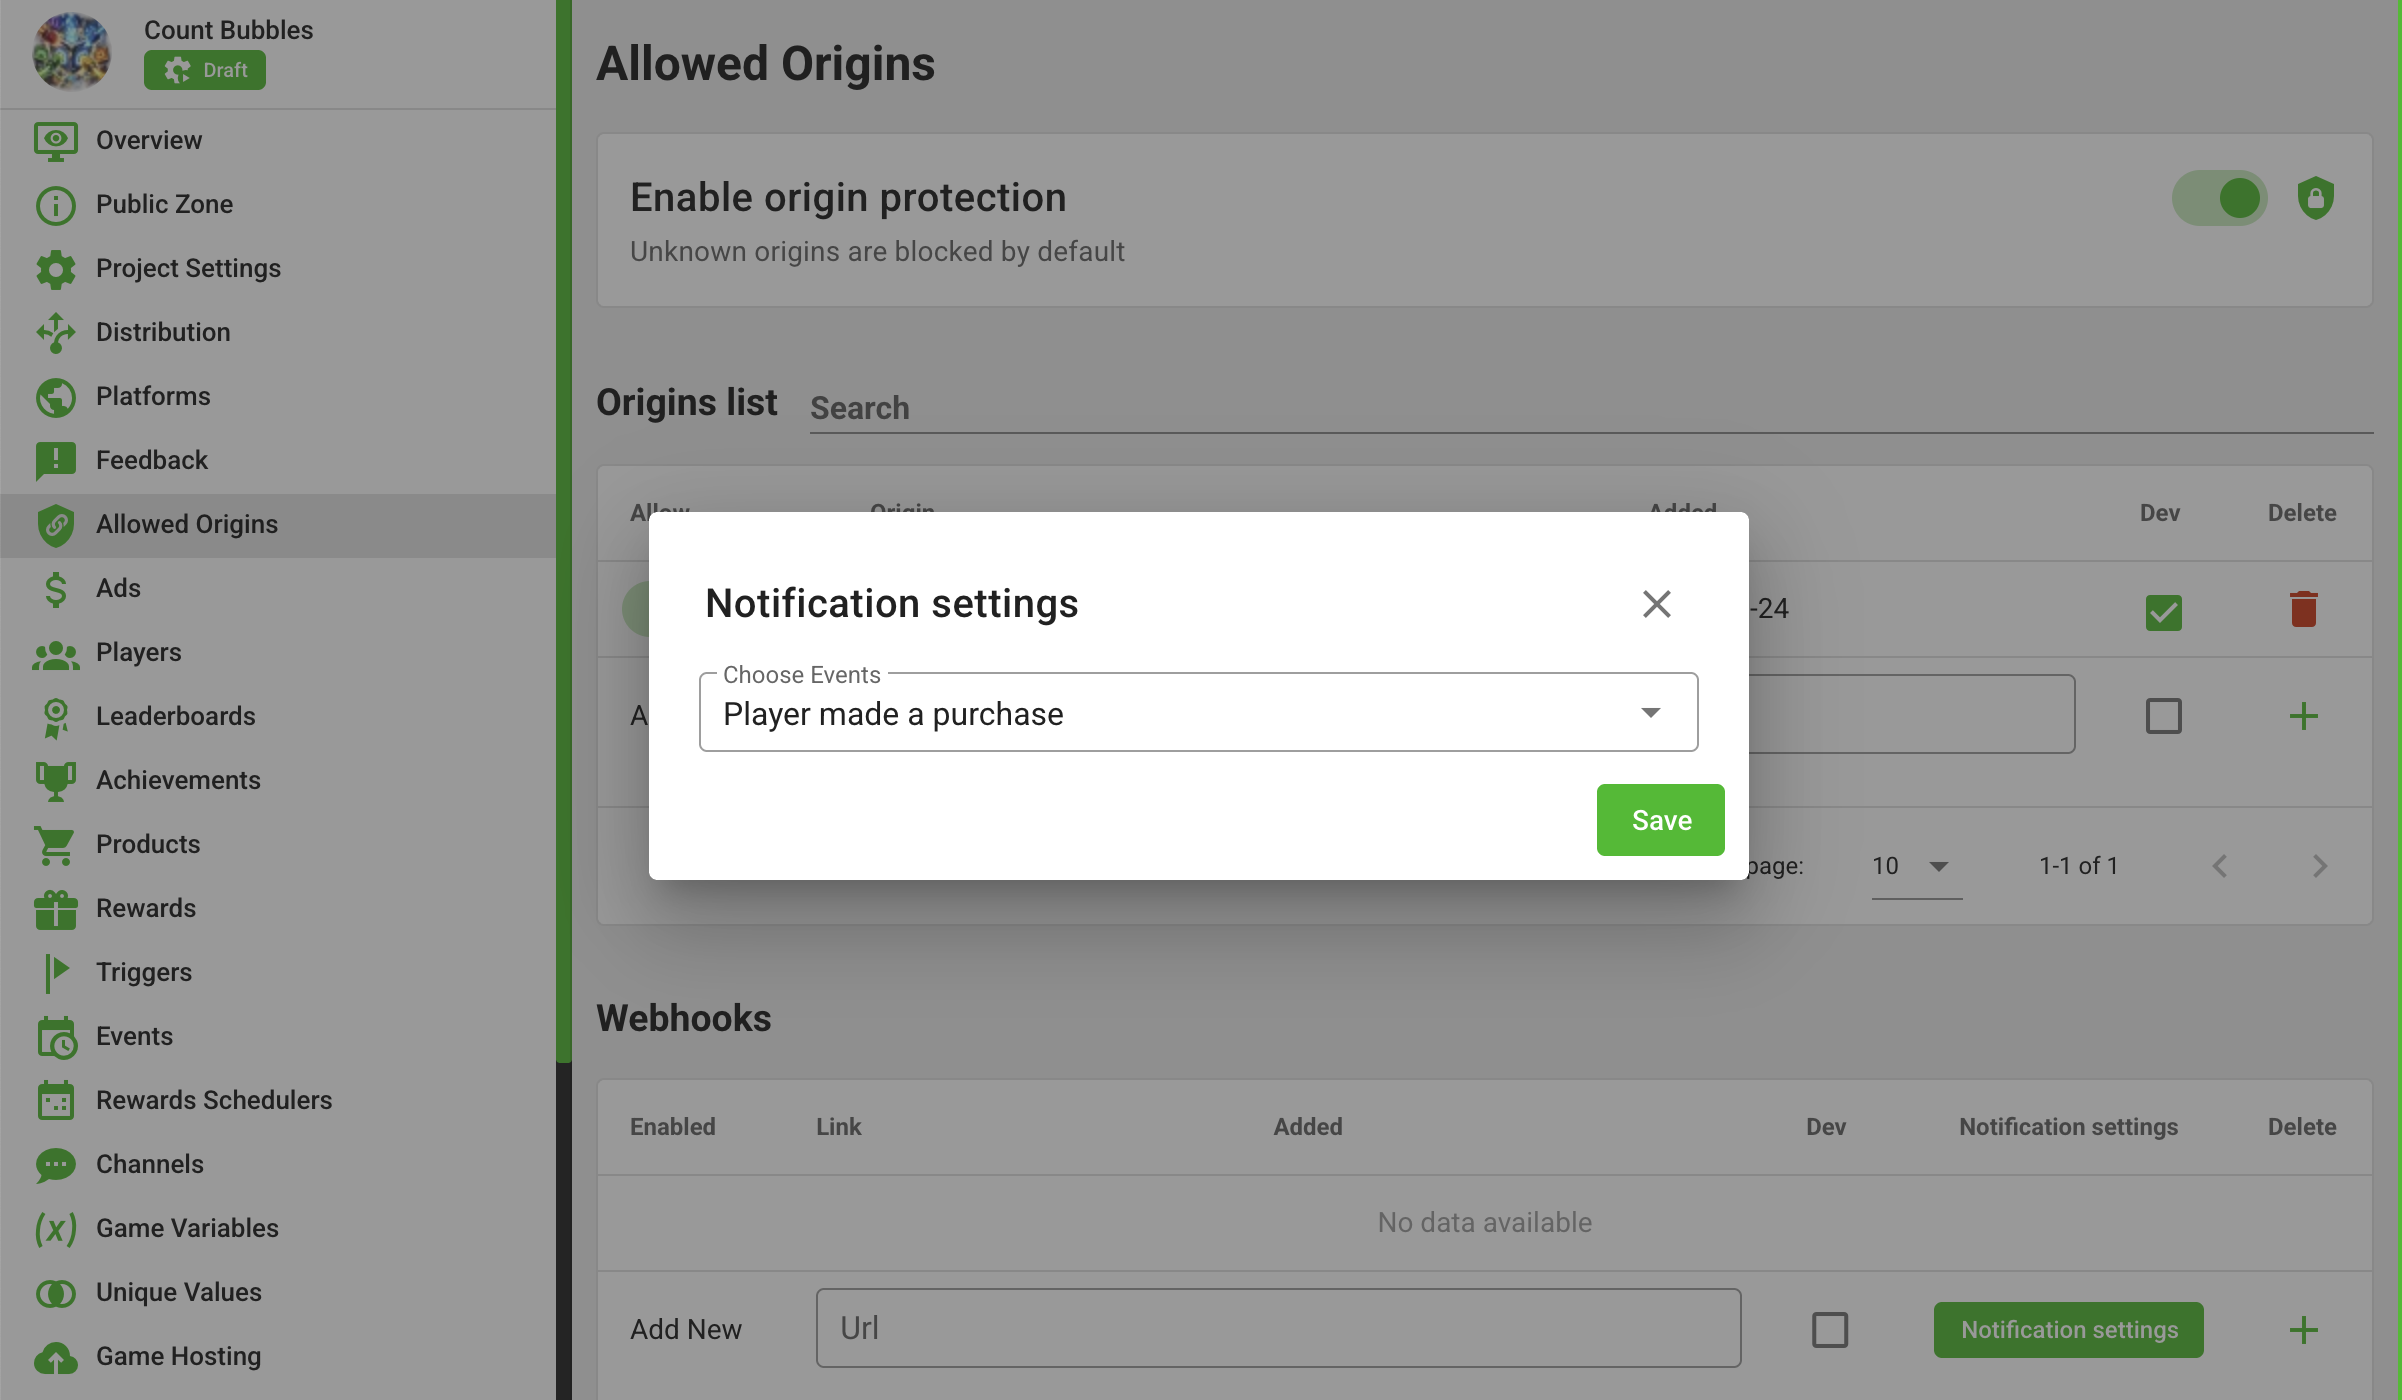Click the Achievements trophy icon

[56, 781]
